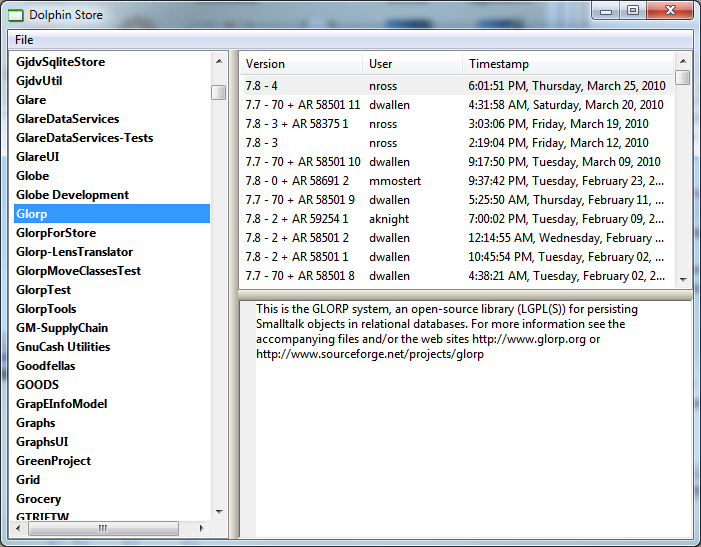The width and height of the screenshot is (701, 547).
Task: Click package list horizontal scroll left arrow
Action: tap(18, 528)
